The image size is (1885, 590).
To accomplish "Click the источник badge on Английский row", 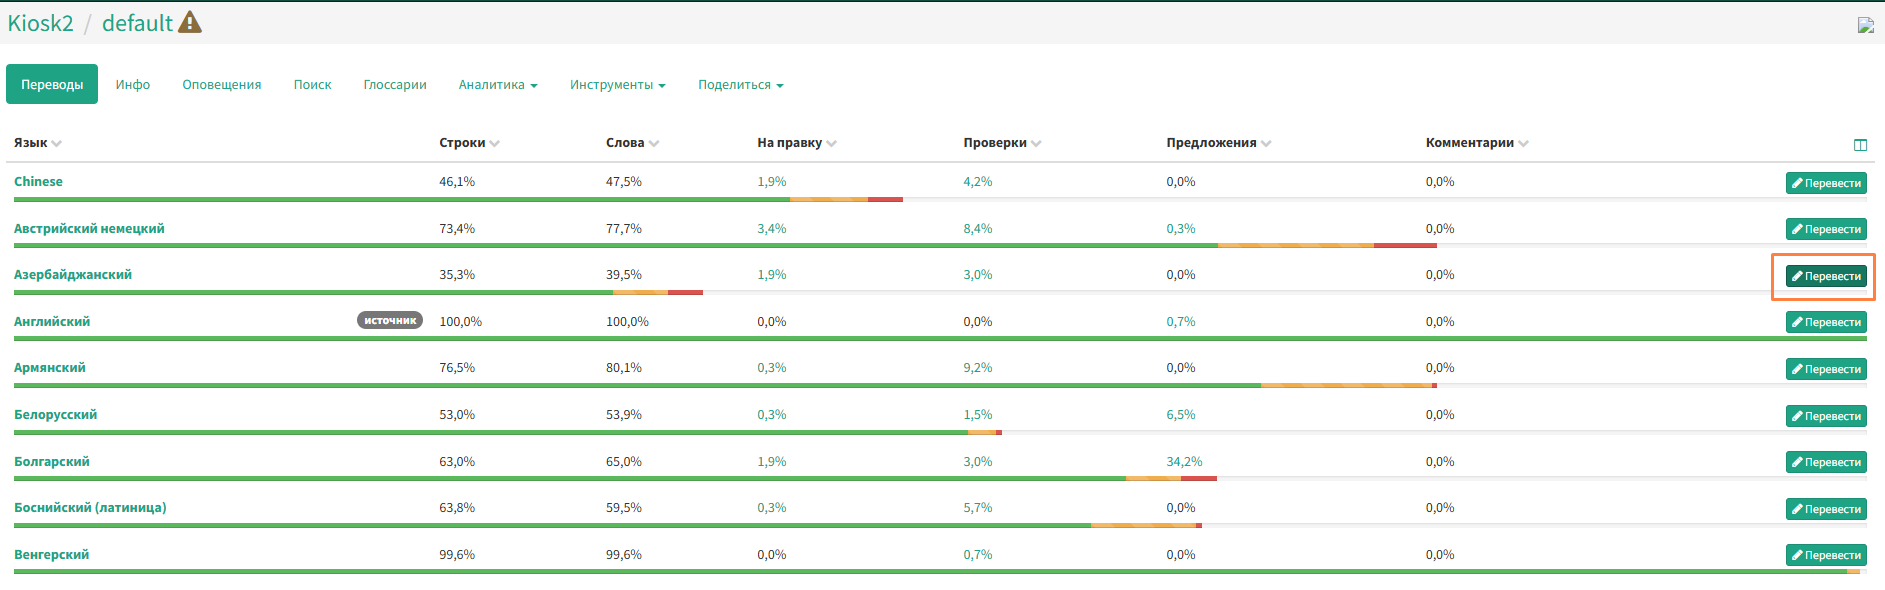I will (x=389, y=321).
